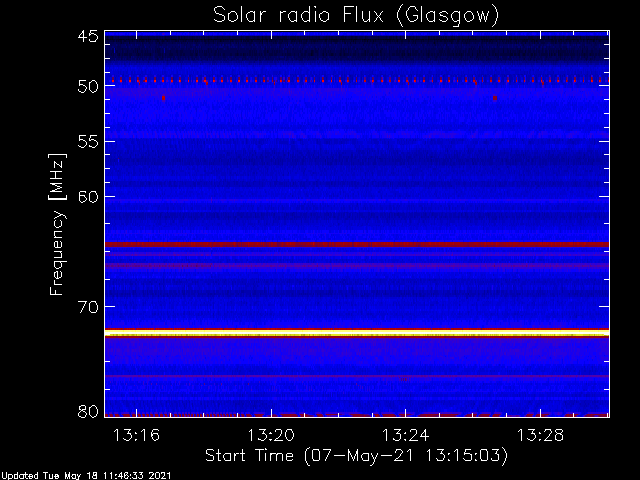Click the "Frequency [MHz]" axis label
Image resolution: width=640 pixels, height=480 pixels.
click(x=57, y=224)
